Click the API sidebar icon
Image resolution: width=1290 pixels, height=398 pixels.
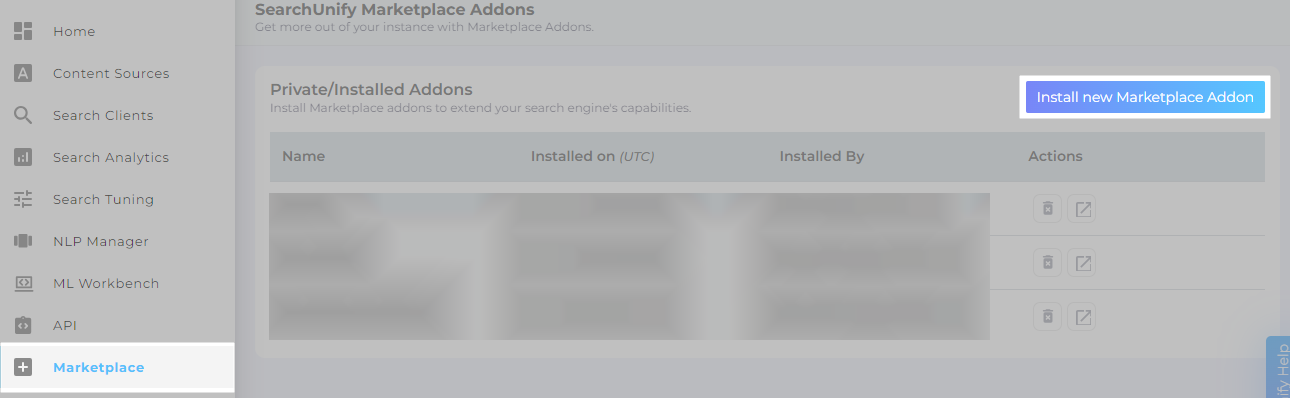23,325
